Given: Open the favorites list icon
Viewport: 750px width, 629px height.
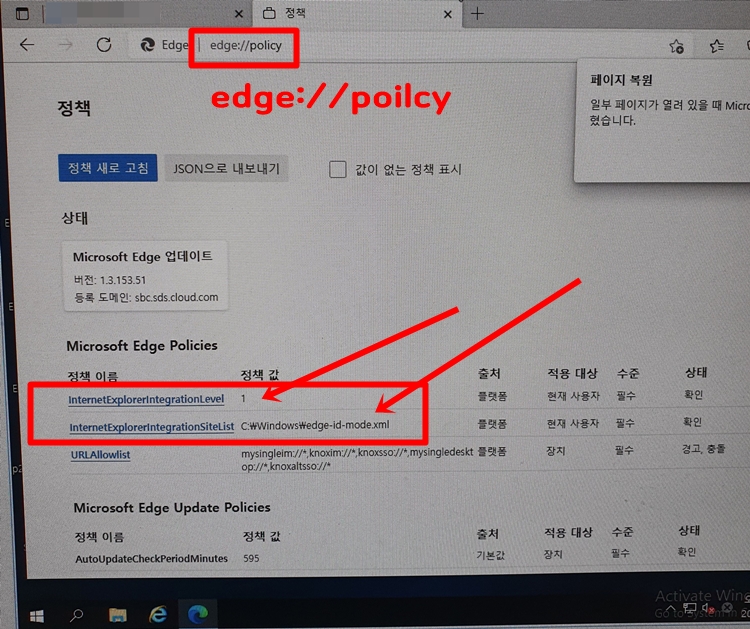Looking at the screenshot, I should pos(717,46).
